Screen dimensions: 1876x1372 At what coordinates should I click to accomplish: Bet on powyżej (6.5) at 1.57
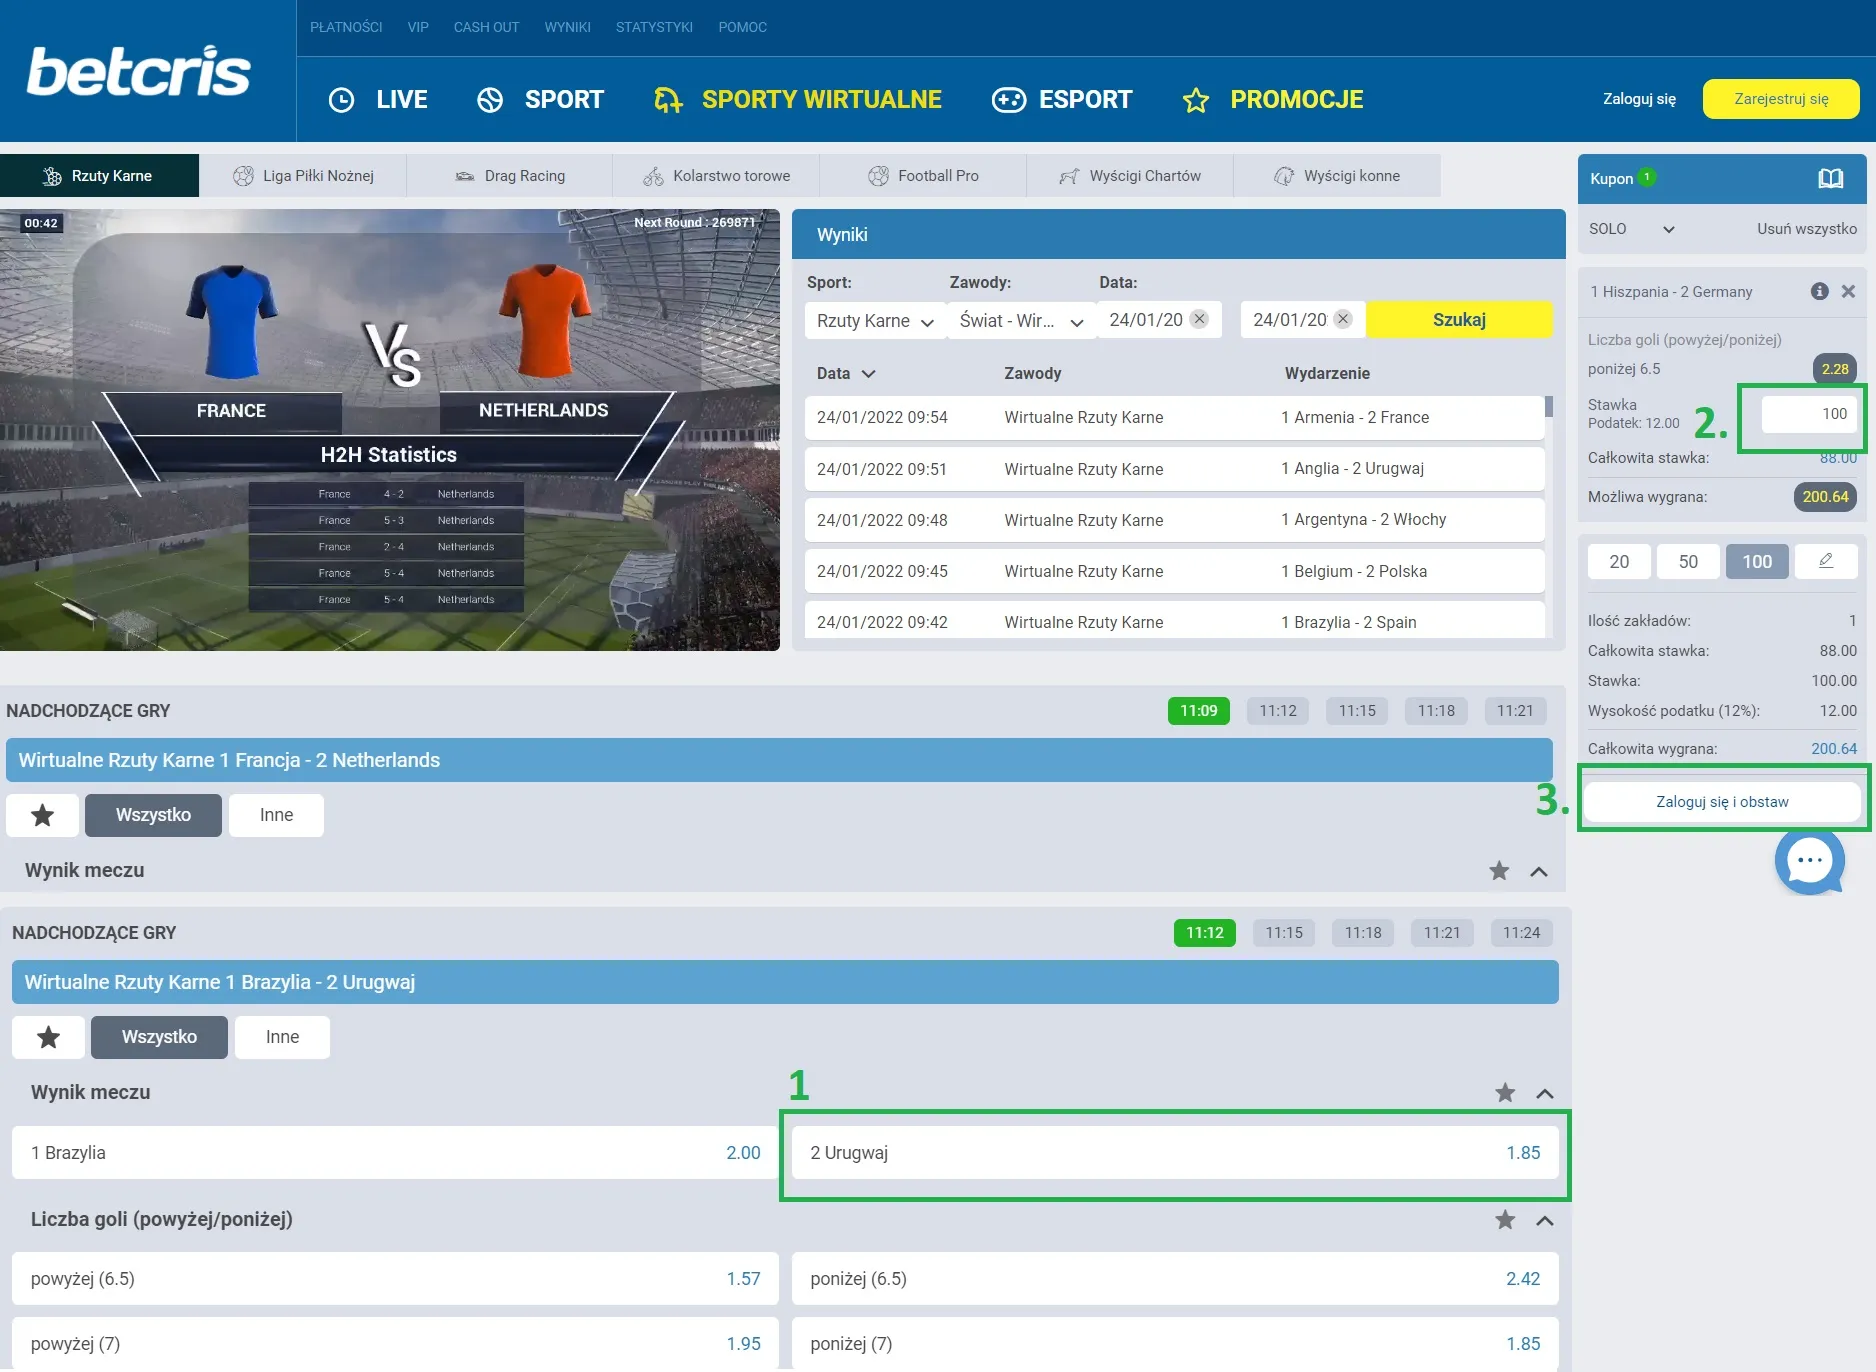(x=395, y=1279)
